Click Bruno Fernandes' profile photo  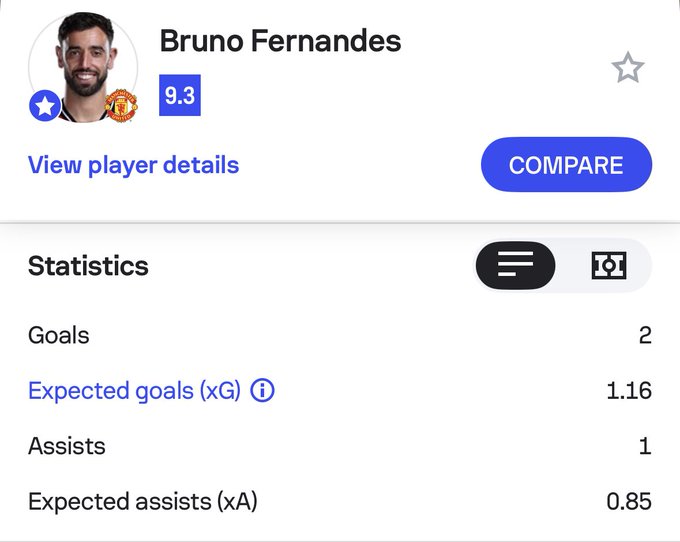pos(82,66)
